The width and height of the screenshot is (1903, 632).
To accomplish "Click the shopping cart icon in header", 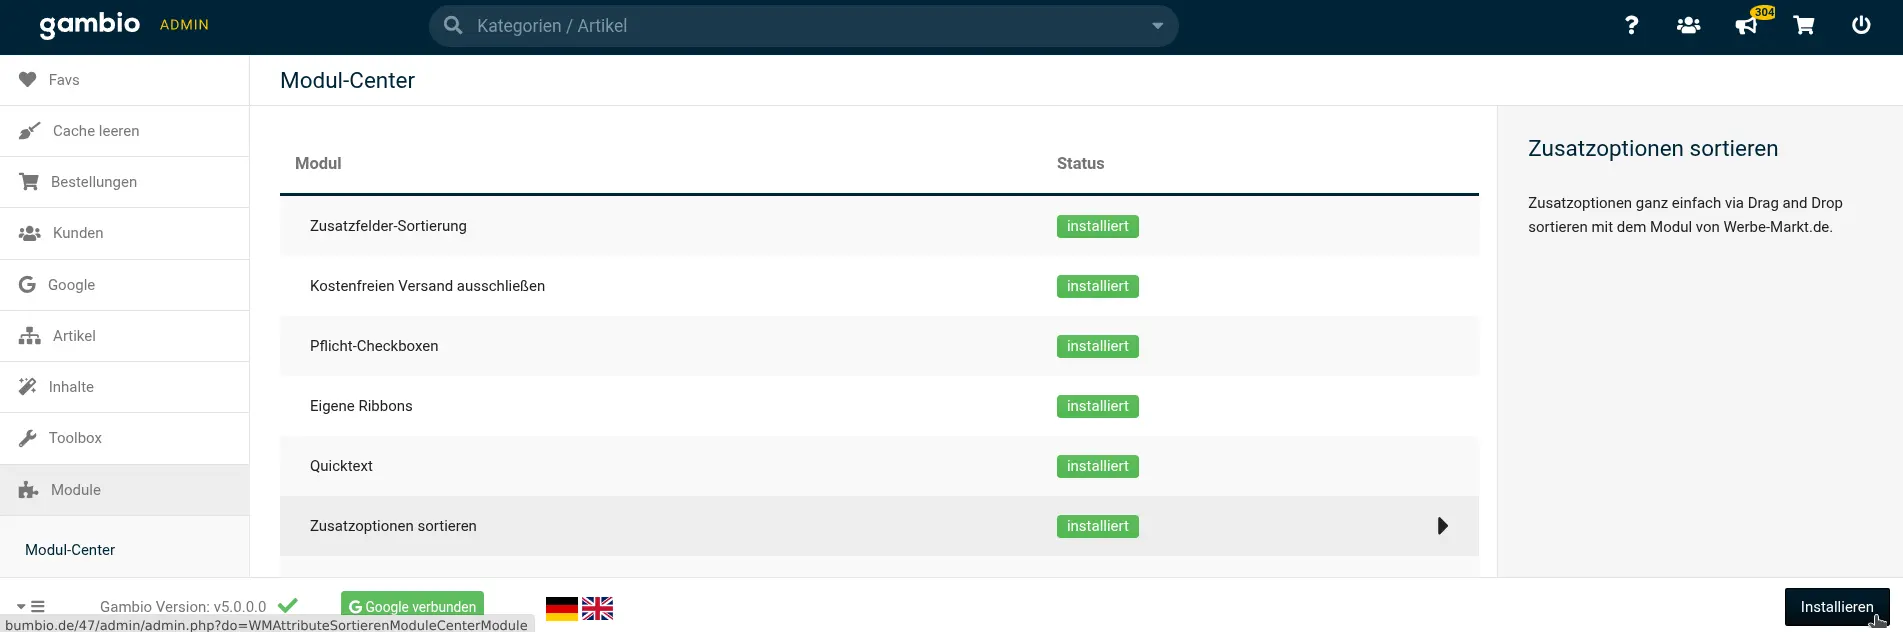I will coord(1804,25).
